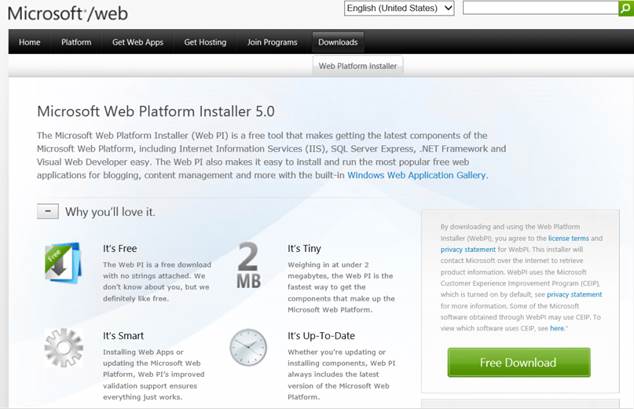Click the It's Up-To-Date heading
The image size is (634, 409).
pos(321,336)
